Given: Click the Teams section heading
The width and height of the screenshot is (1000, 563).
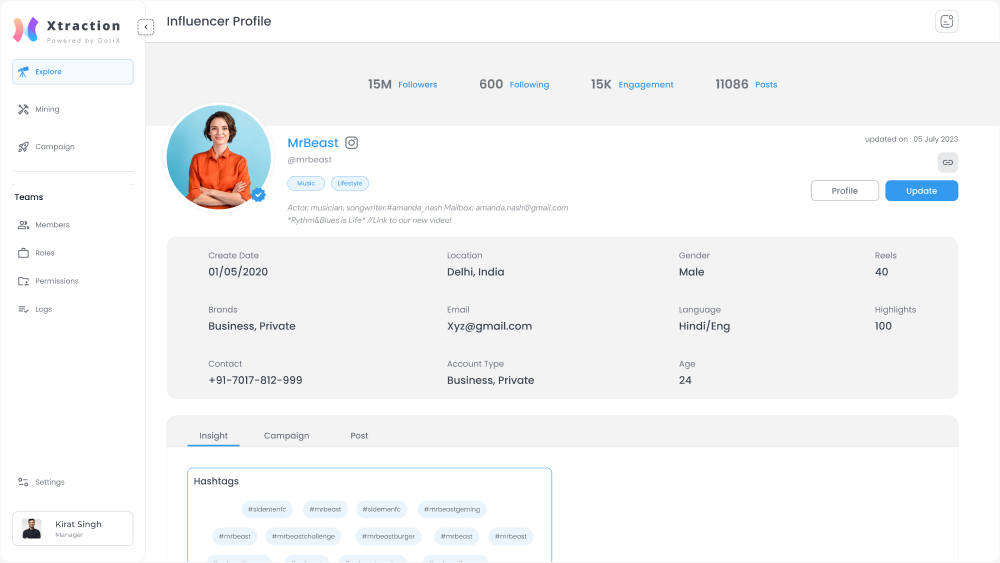Looking at the screenshot, I should tap(29, 197).
